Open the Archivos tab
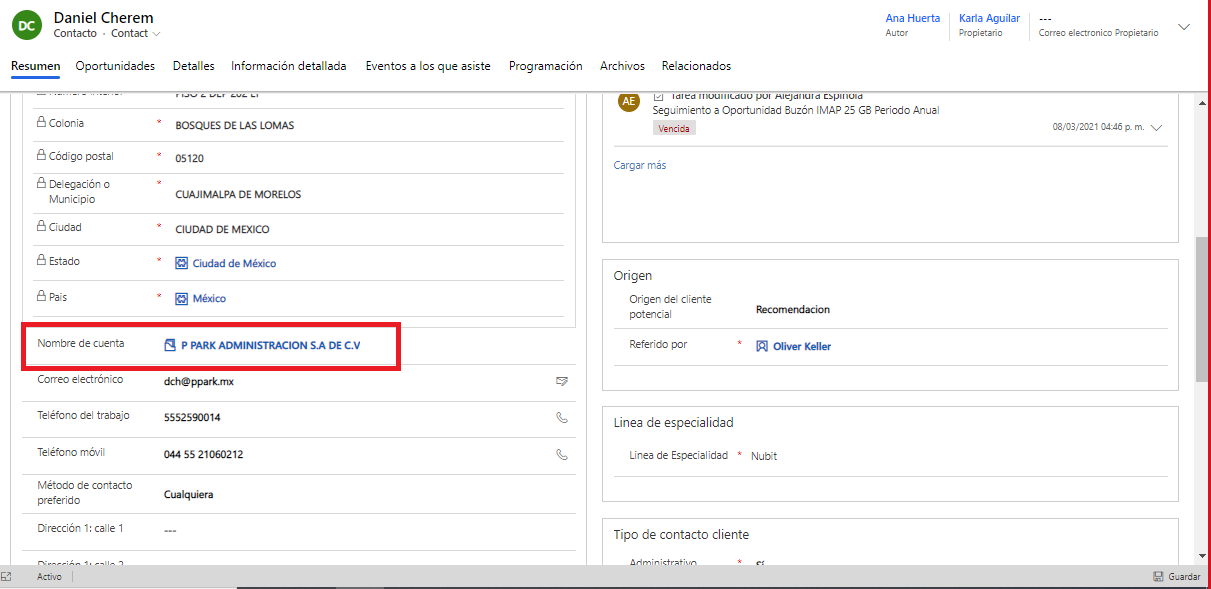 pyautogui.click(x=622, y=66)
